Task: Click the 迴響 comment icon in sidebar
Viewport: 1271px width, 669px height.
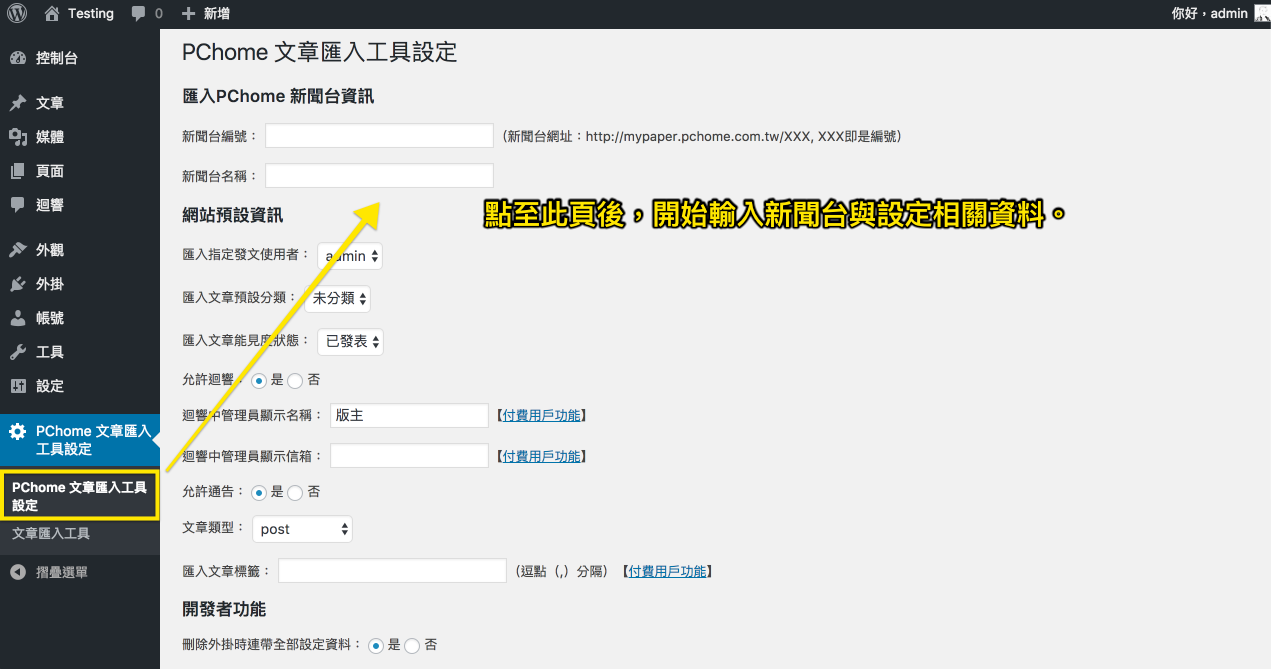Action: coord(18,205)
